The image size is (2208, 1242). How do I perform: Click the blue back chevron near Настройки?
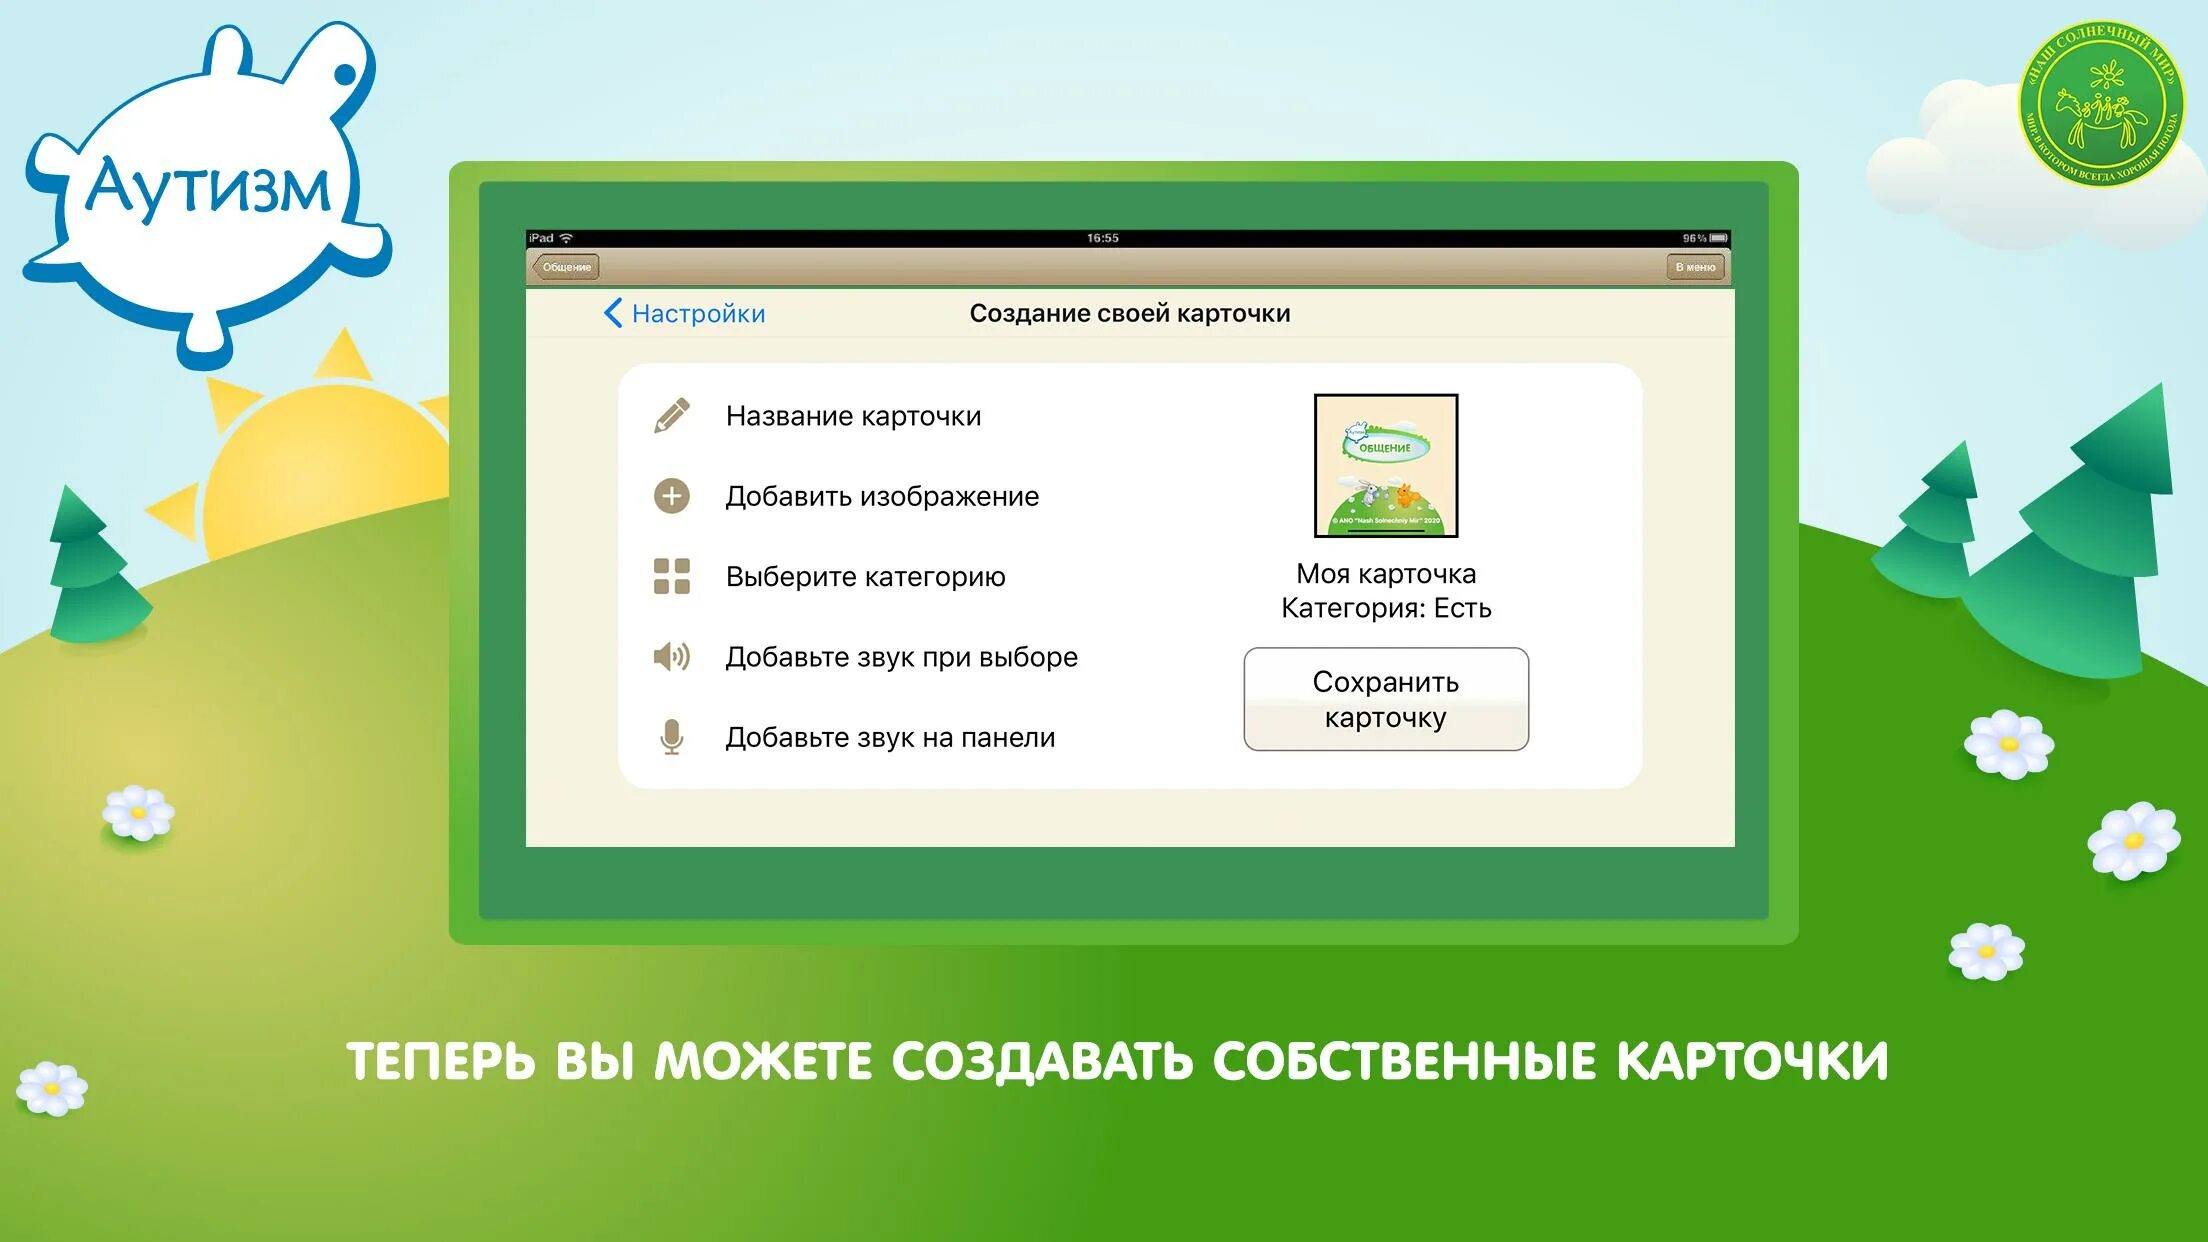click(613, 313)
